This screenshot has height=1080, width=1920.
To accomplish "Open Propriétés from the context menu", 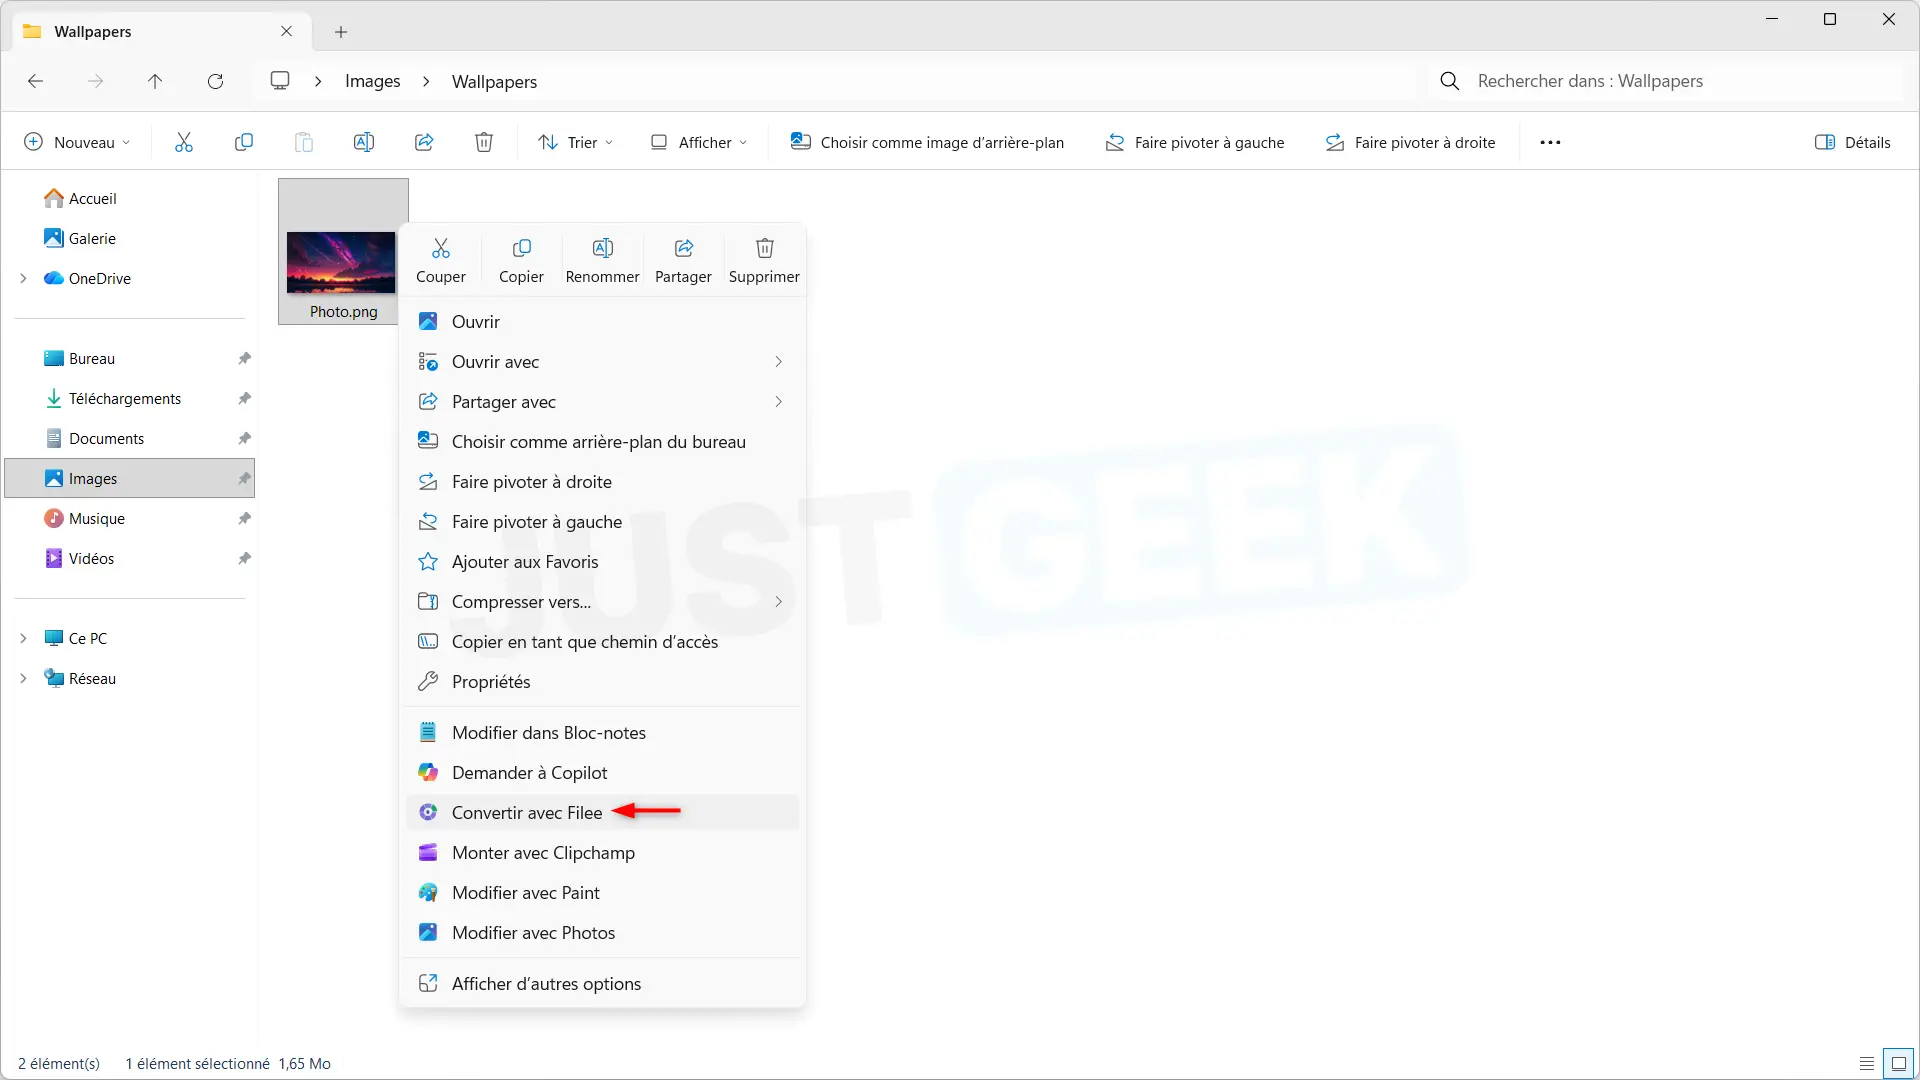I will coord(603,681).
